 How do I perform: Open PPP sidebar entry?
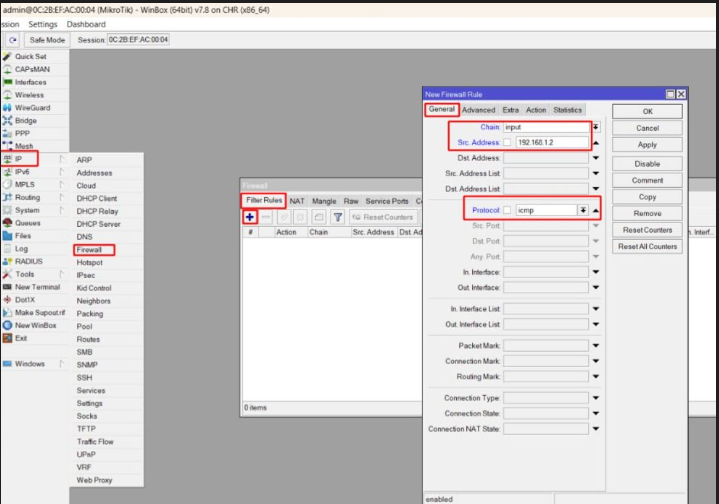click(x=22, y=133)
